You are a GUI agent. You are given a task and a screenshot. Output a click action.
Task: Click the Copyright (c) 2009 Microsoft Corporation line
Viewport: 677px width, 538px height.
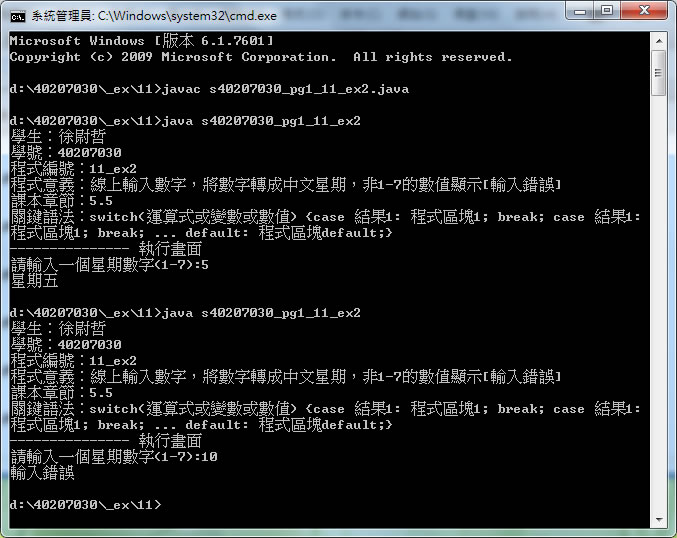pyautogui.click(x=261, y=57)
